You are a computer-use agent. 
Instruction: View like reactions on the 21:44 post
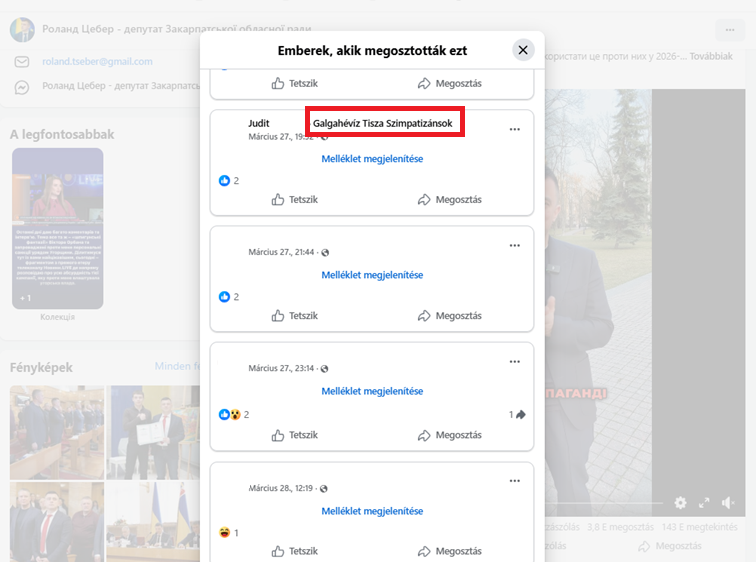pos(229,297)
